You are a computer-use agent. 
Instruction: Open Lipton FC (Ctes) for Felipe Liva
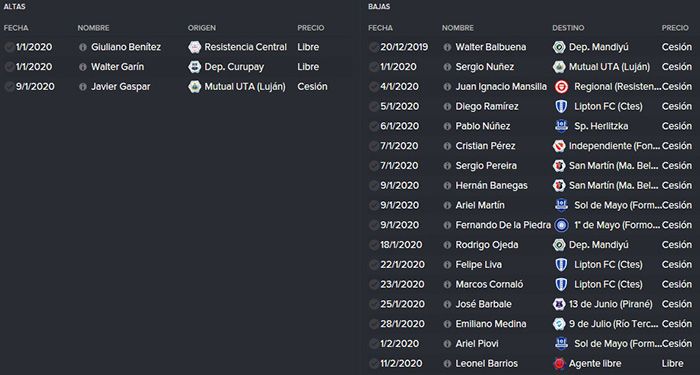tap(608, 265)
